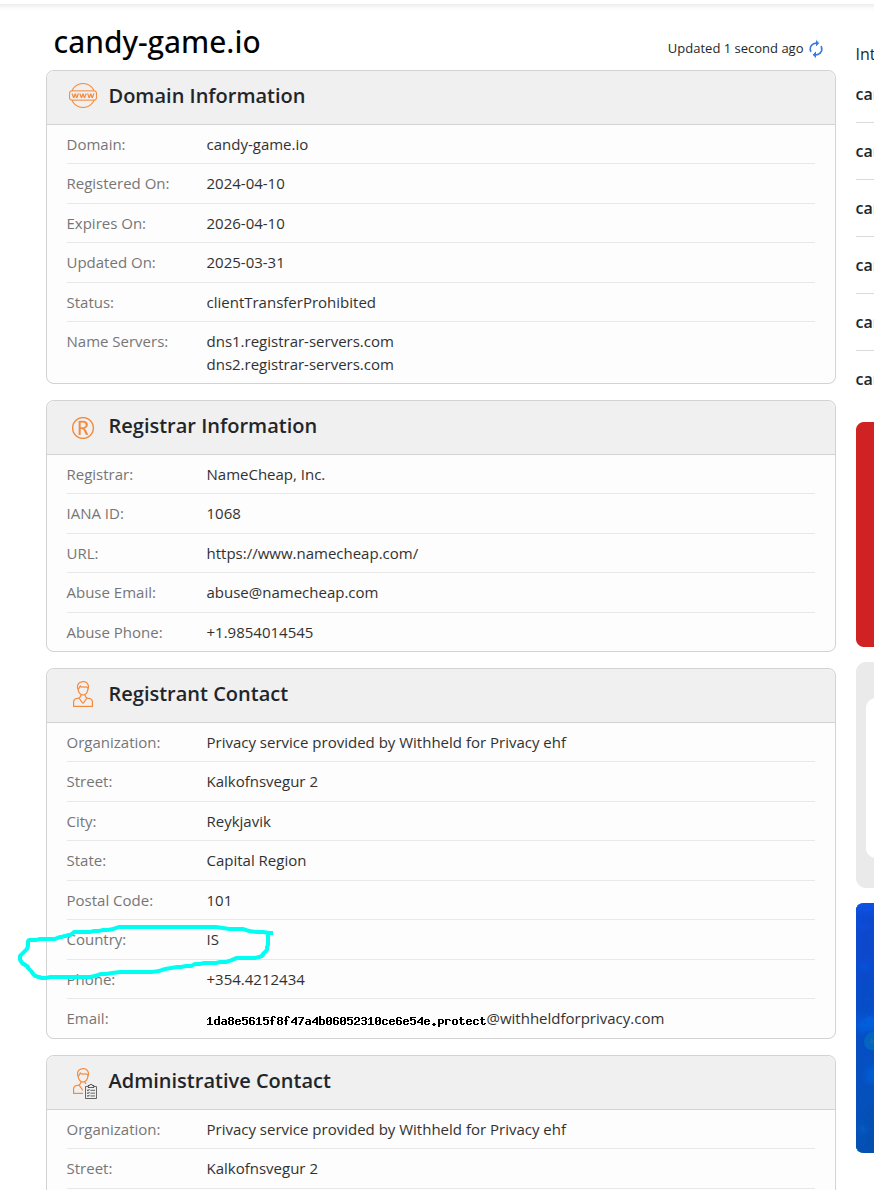Click the Administrative Contact street Kalkofnsvegur 2

pos(262,1170)
